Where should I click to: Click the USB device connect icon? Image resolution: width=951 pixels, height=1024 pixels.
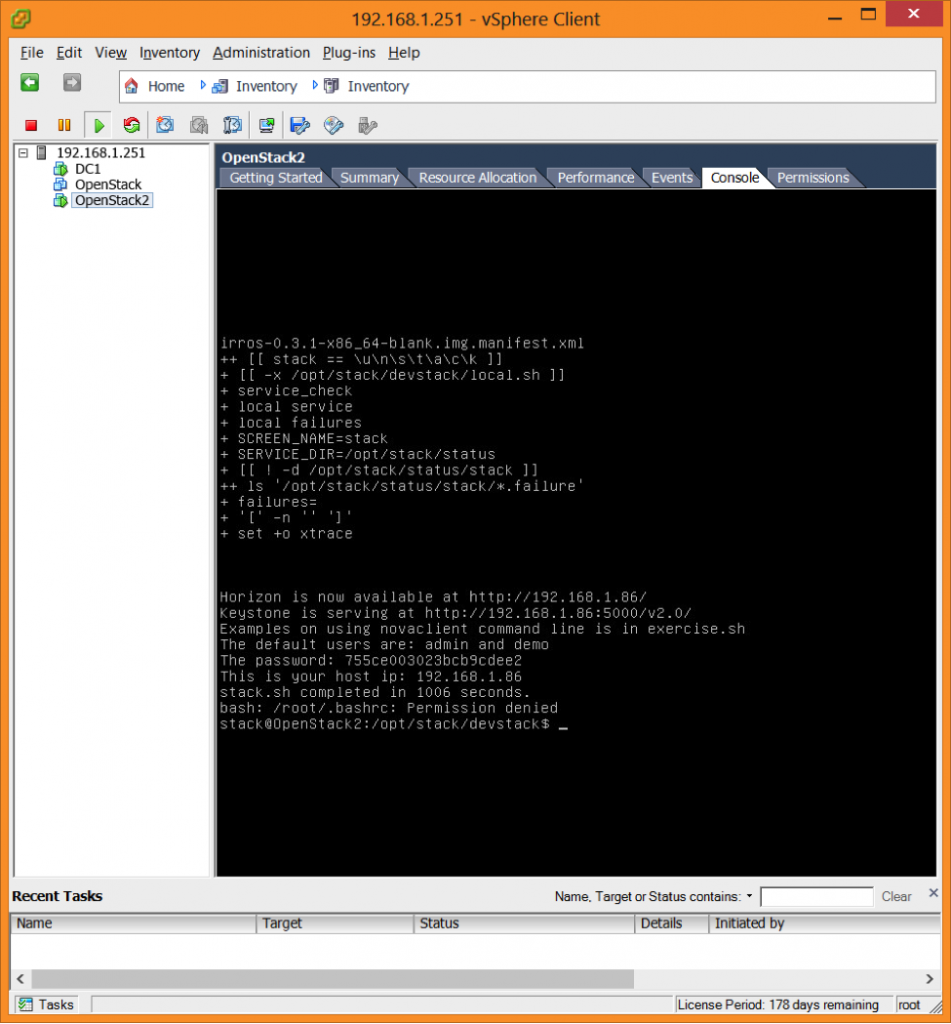coord(368,125)
